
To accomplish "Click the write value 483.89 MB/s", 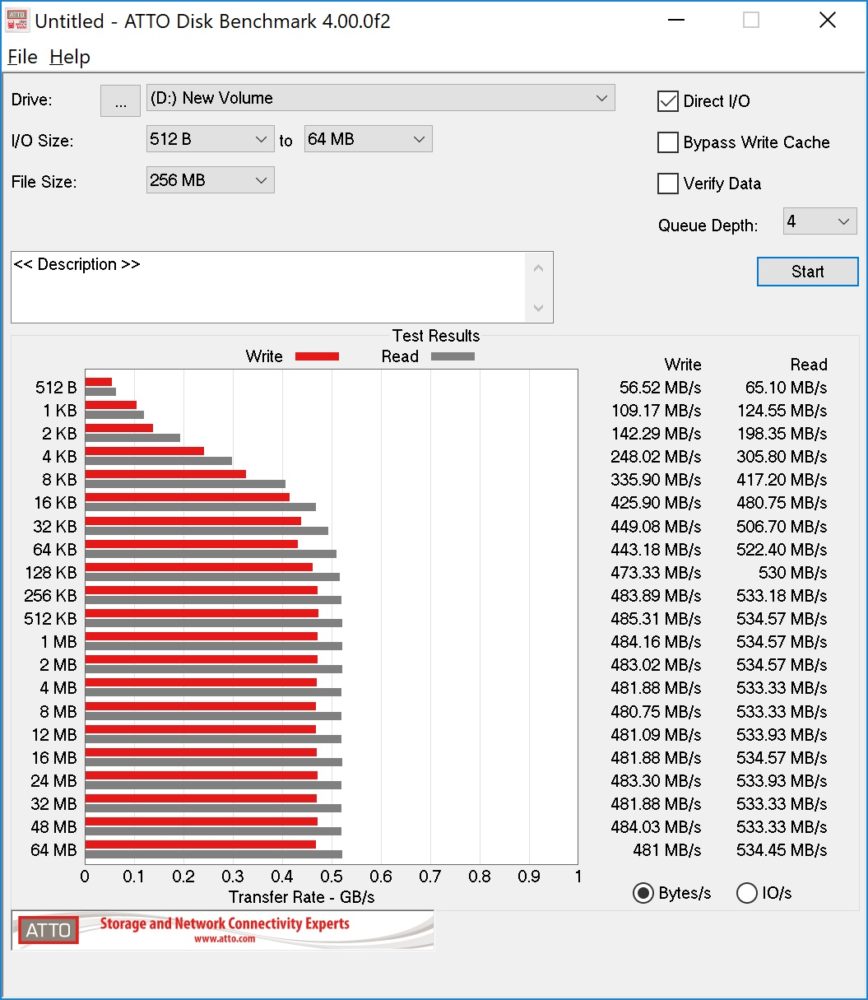I will (656, 596).
